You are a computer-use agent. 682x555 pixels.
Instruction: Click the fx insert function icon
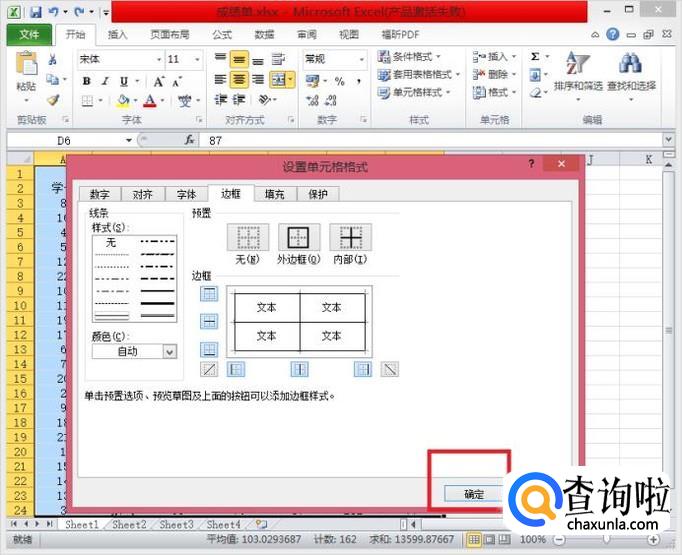(x=189, y=140)
